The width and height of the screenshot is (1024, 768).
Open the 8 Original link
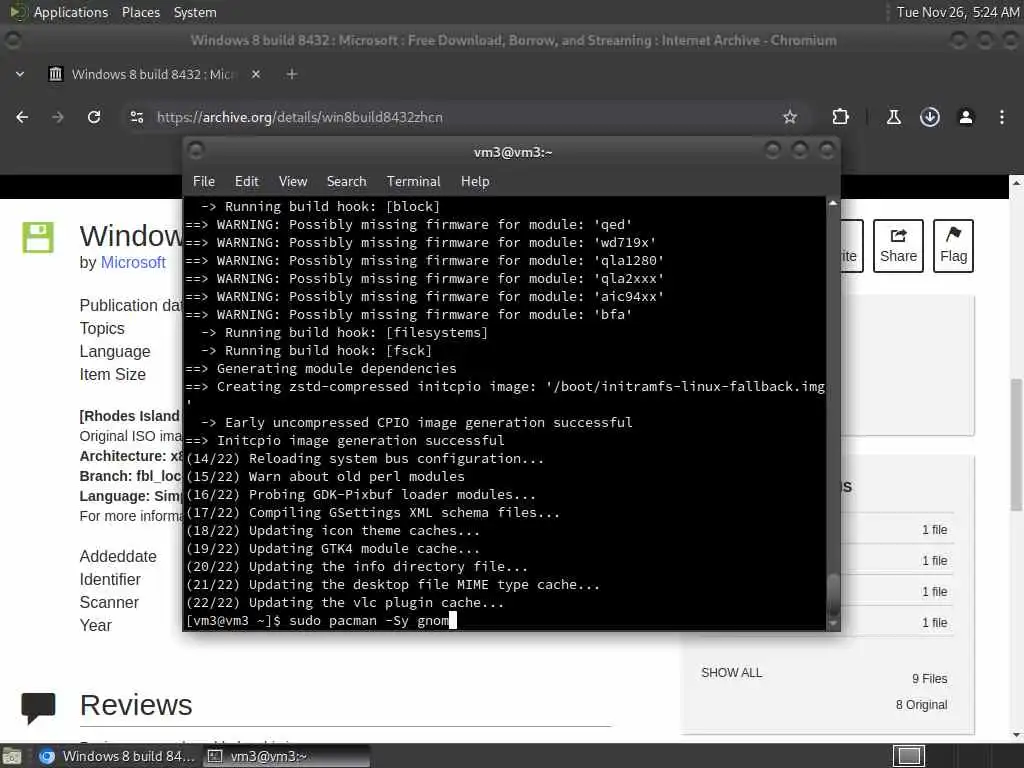[x=921, y=705]
